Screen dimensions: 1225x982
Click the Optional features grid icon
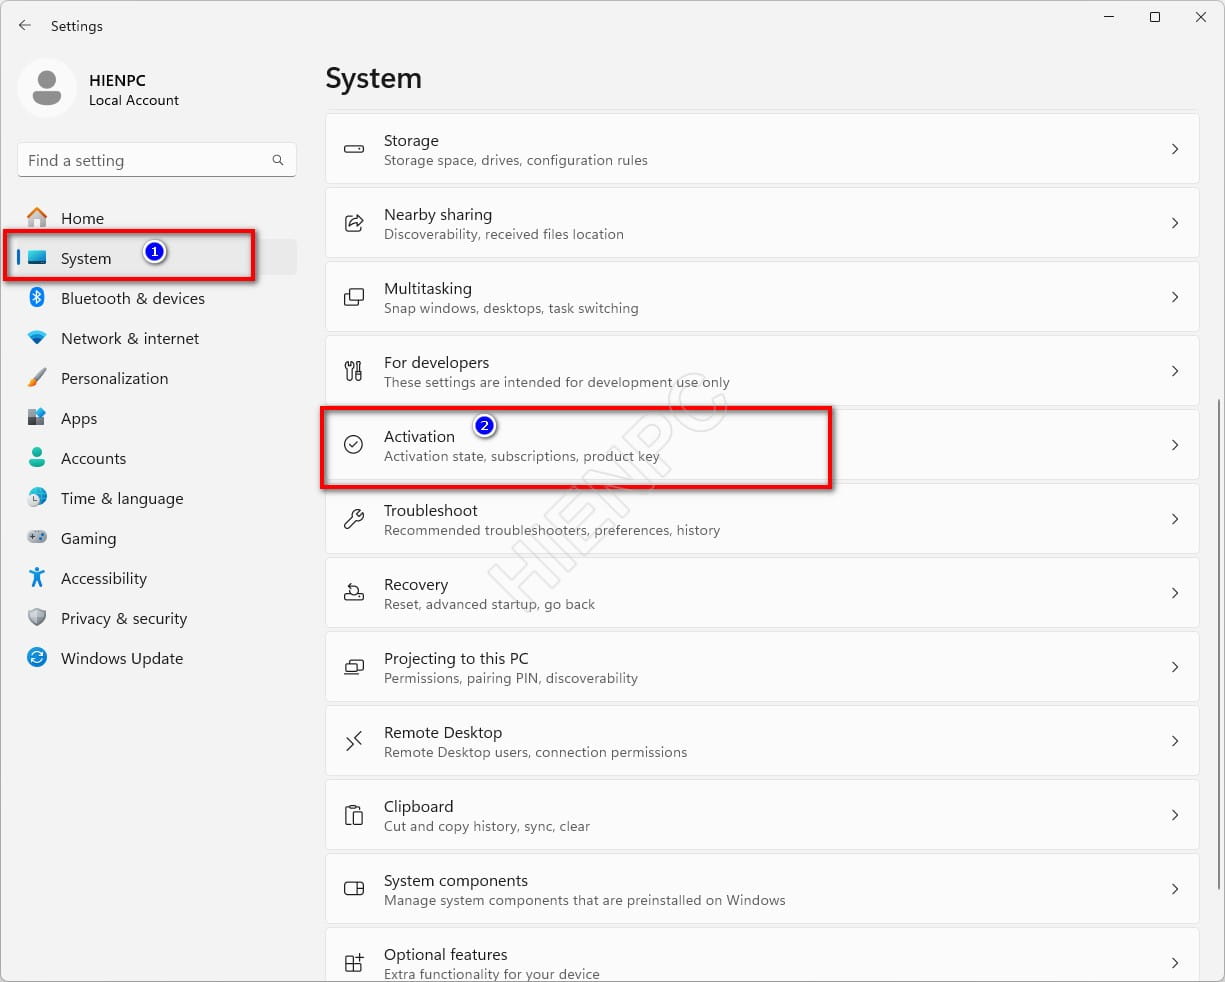click(354, 963)
